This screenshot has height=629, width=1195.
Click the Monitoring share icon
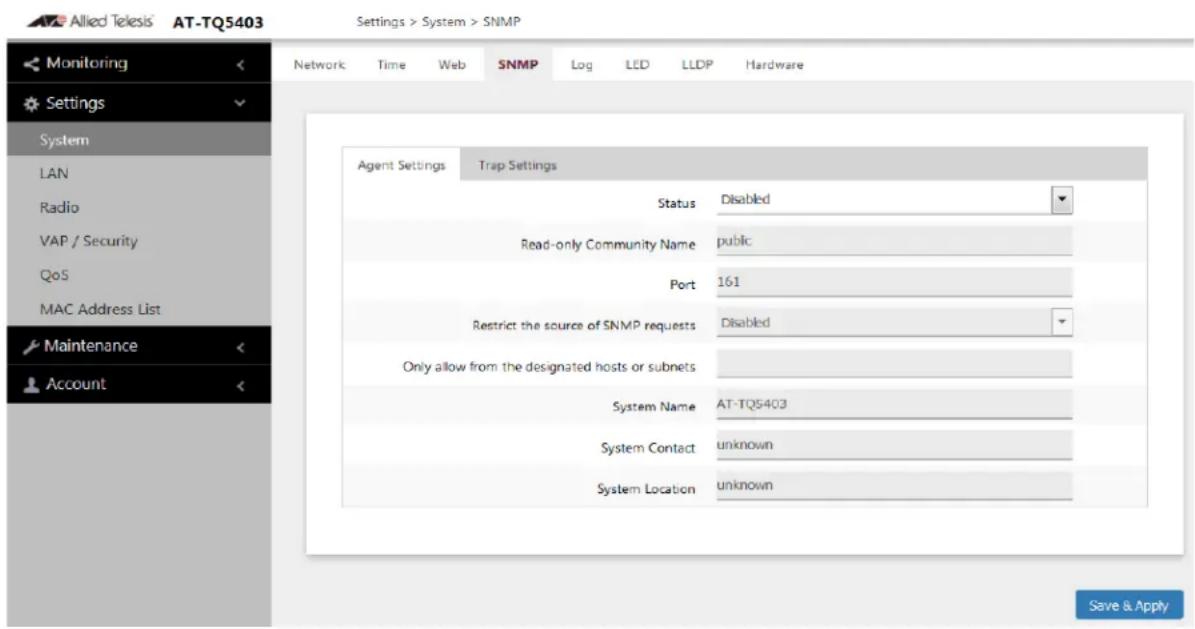click(x=31, y=64)
